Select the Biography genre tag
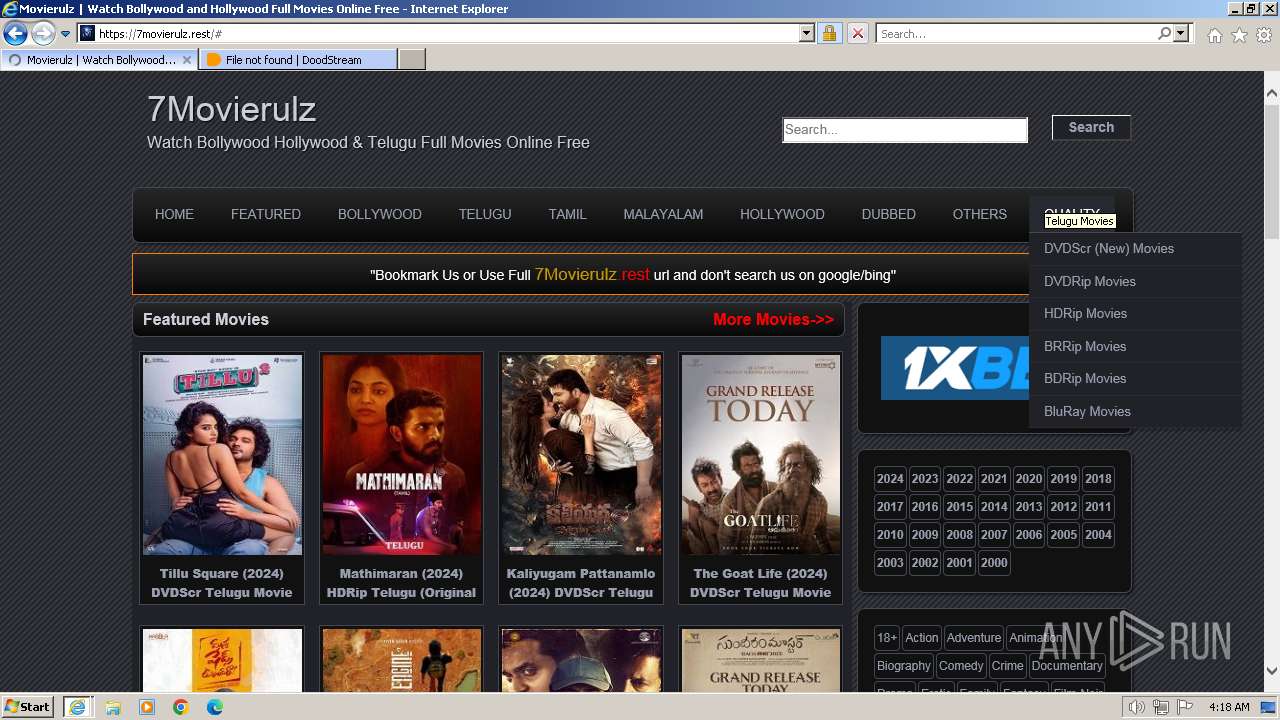Screen dimensions: 1280x720 [x=904, y=666]
